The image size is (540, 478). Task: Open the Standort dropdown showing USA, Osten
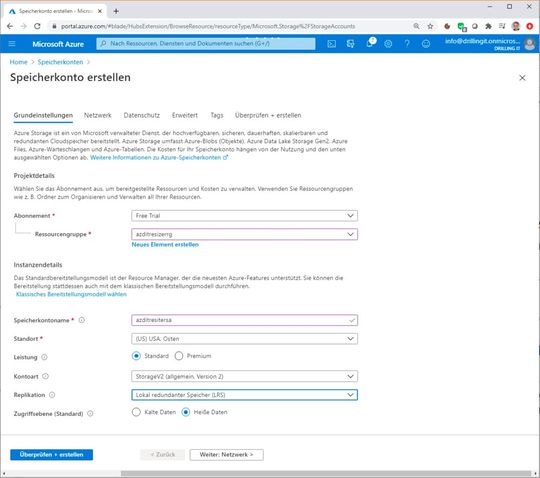point(245,339)
